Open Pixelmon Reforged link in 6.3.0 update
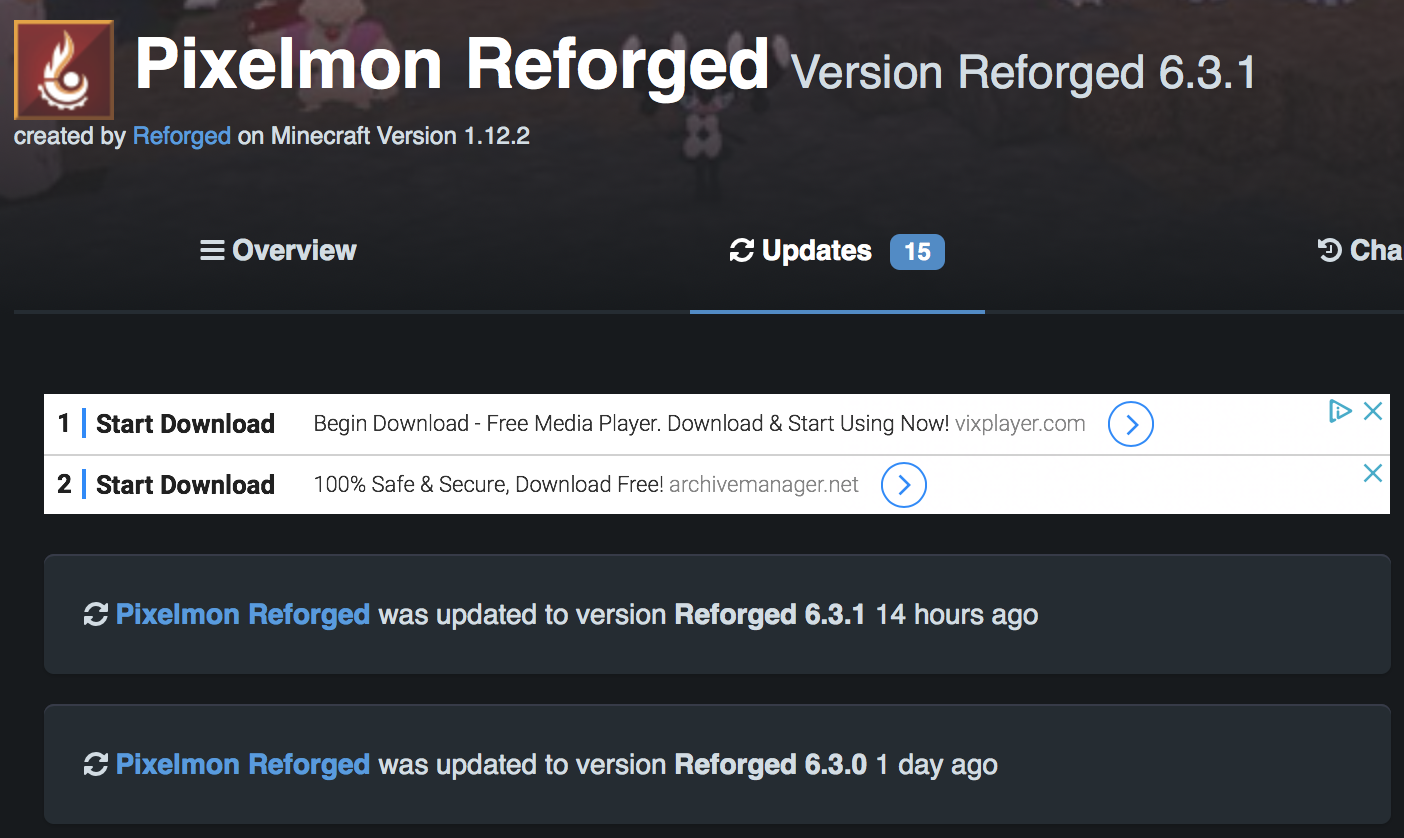 click(243, 765)
